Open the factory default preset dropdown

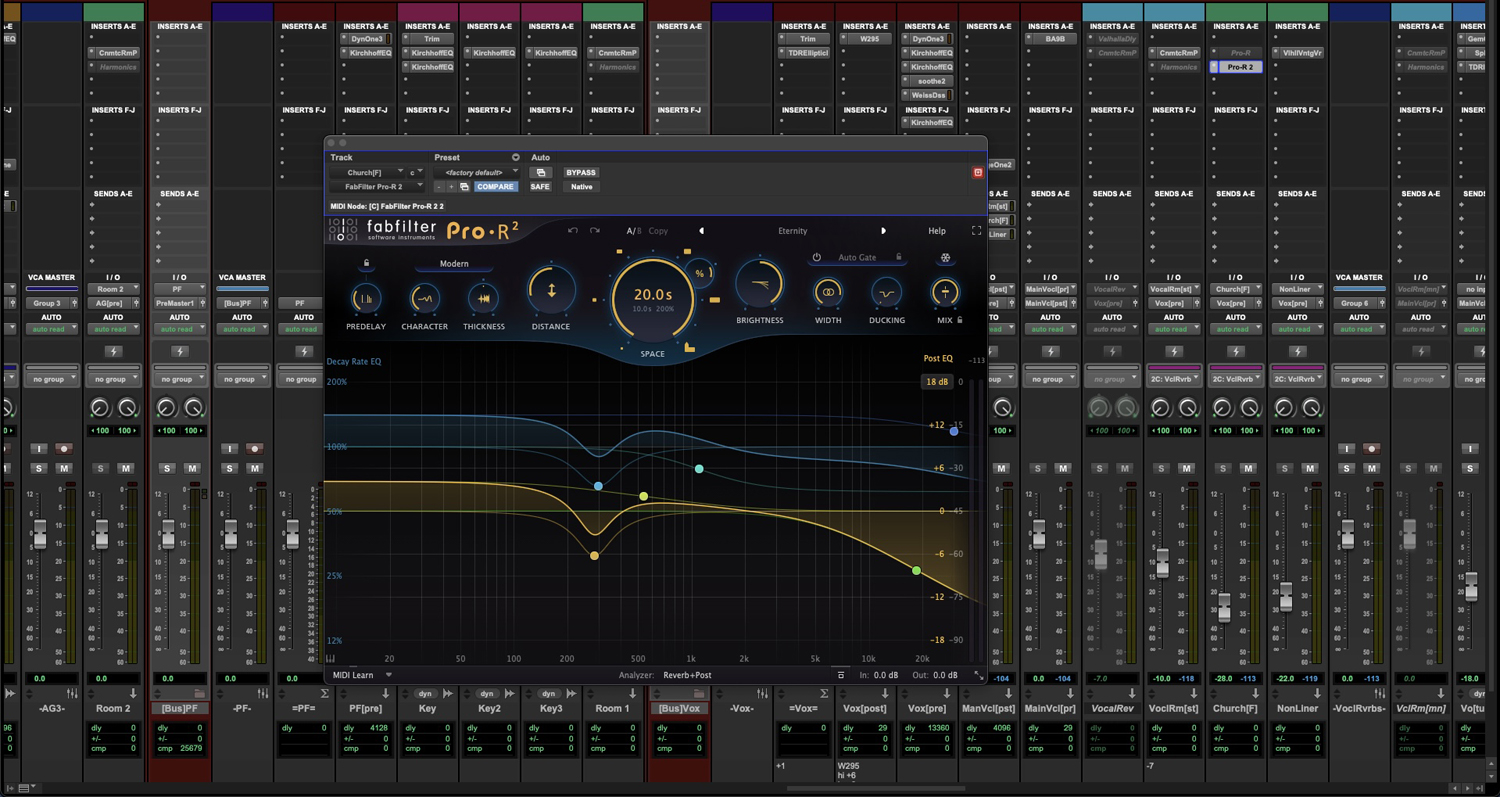478,173
